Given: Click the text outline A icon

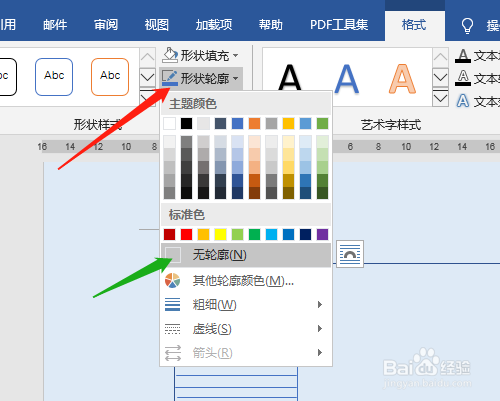Looking at the screenshot, I should coord(463,78).
